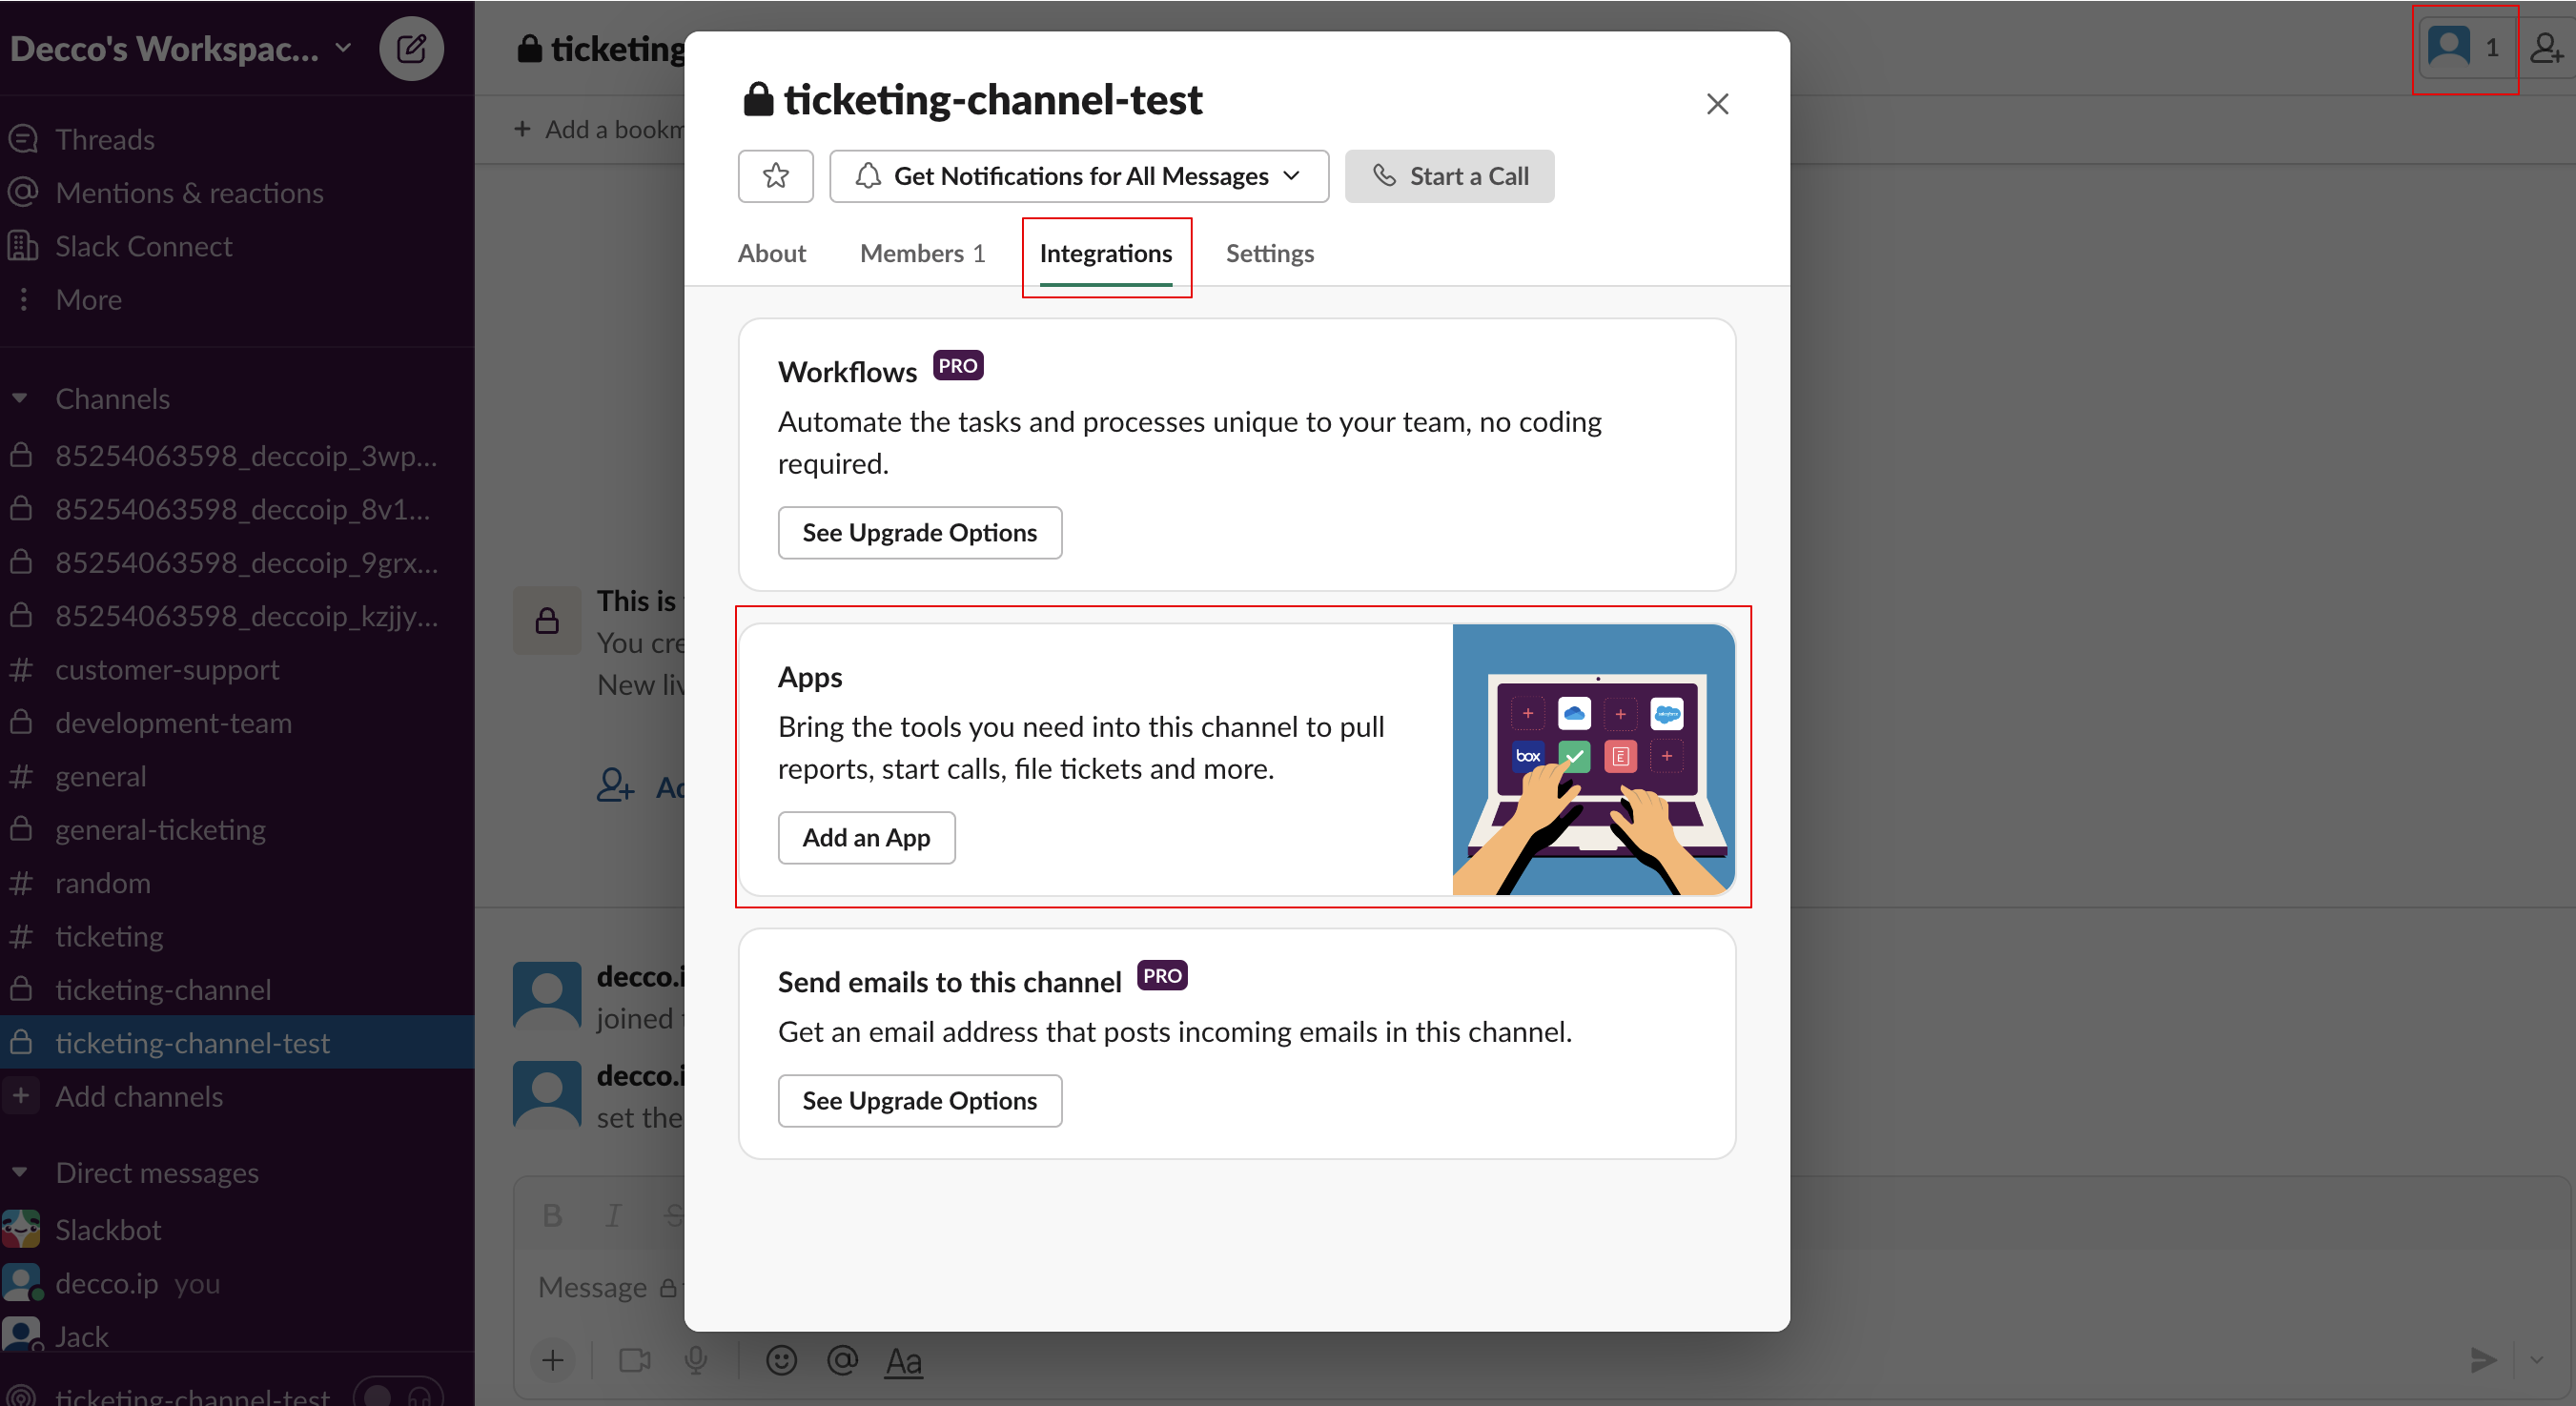The width and height of the screenshot is (2576, 1406).
Task: Collapse the Channels section
Action: 20,398
